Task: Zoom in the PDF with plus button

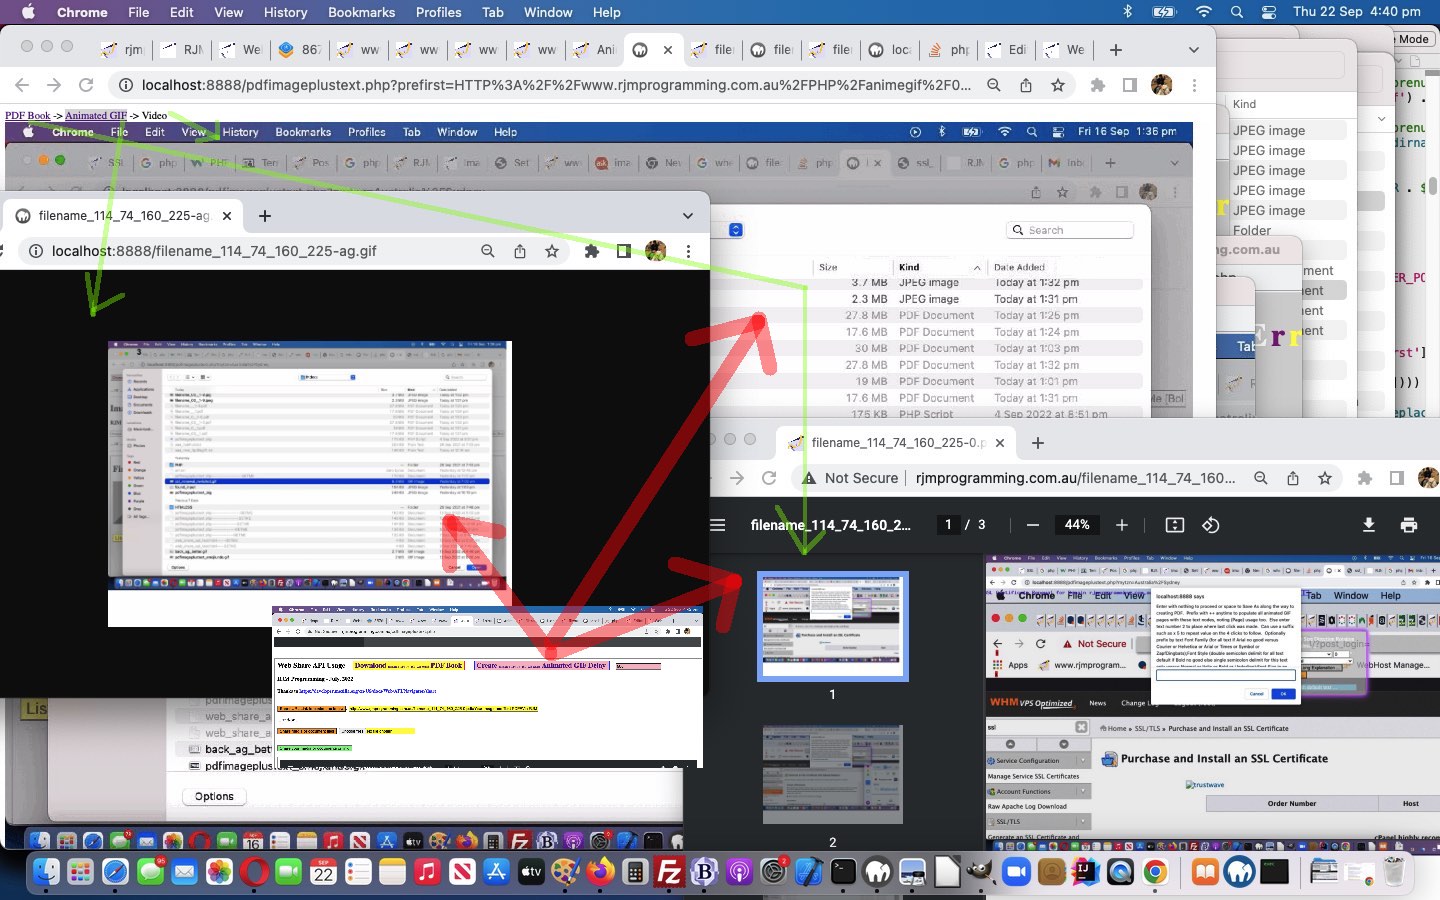Action: (x=1122, y=525)
